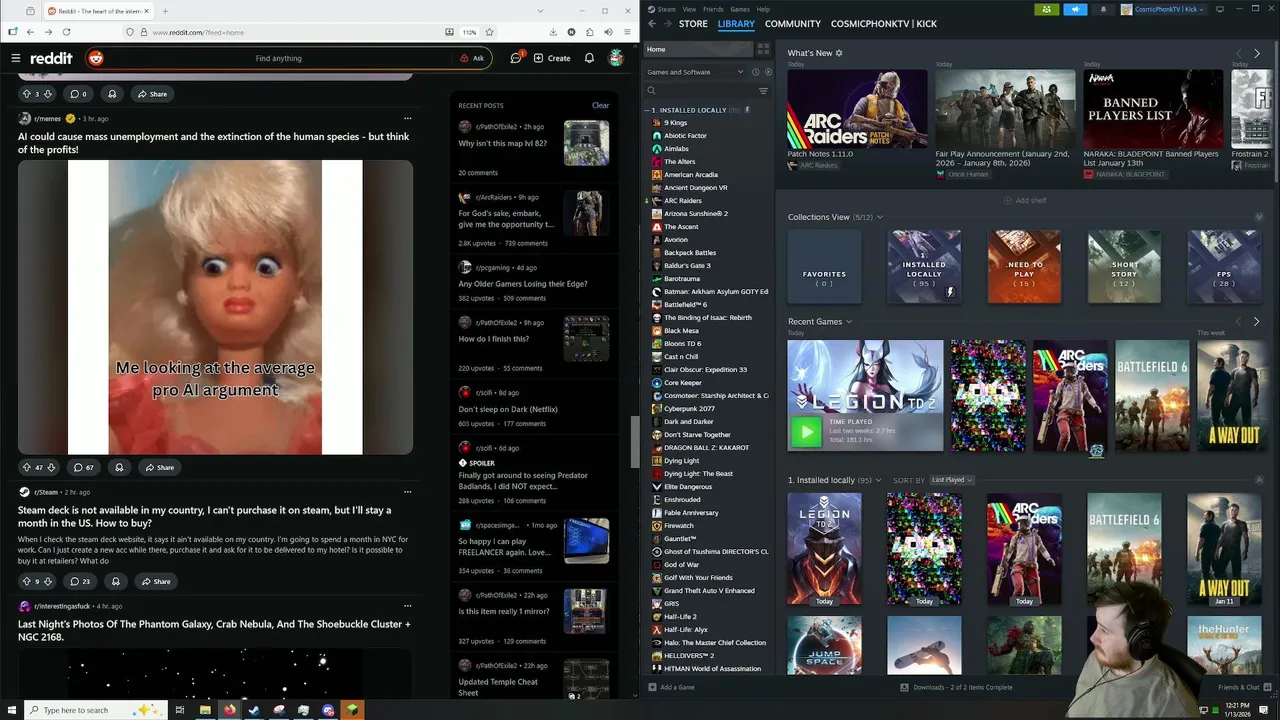Open options menu for the r/Steam post
Screen dimensions: 1280x720
tap(407, 492)
